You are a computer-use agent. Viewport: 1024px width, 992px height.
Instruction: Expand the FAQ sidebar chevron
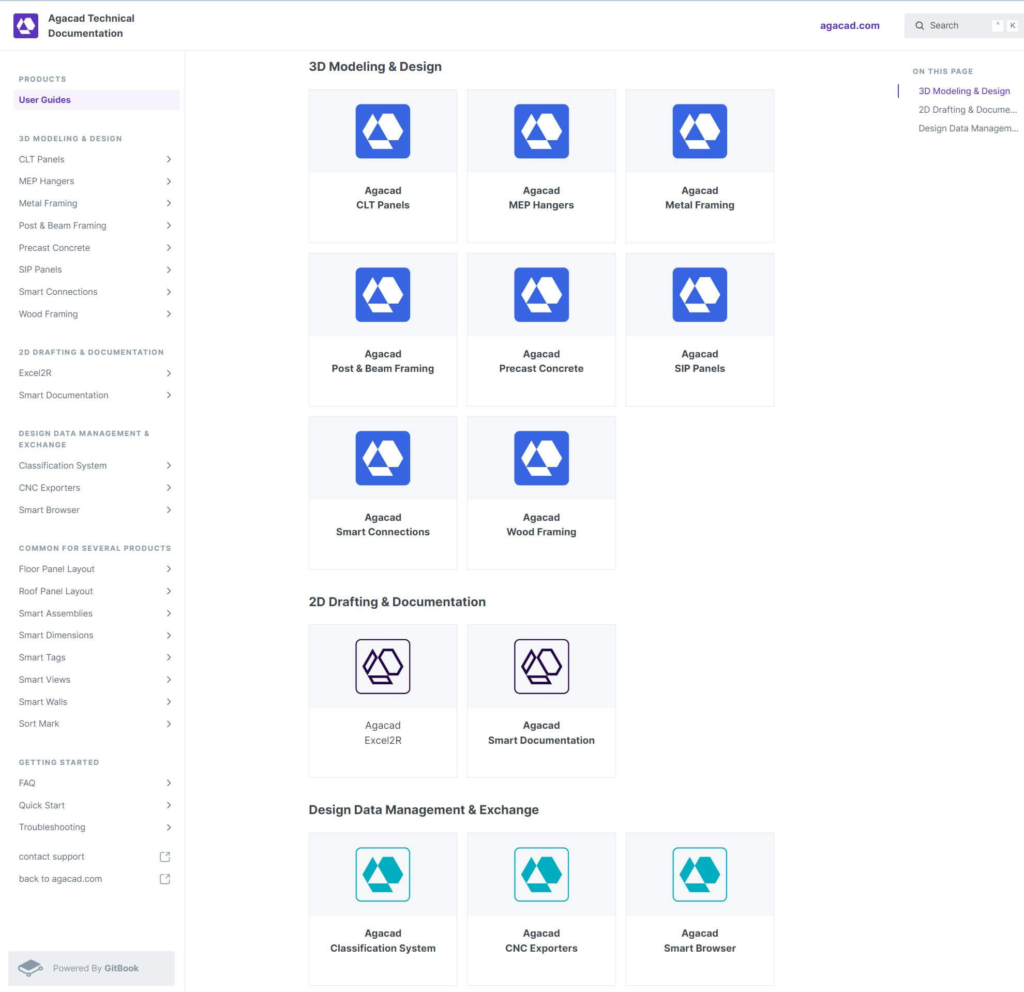click(x=168, y=783)
